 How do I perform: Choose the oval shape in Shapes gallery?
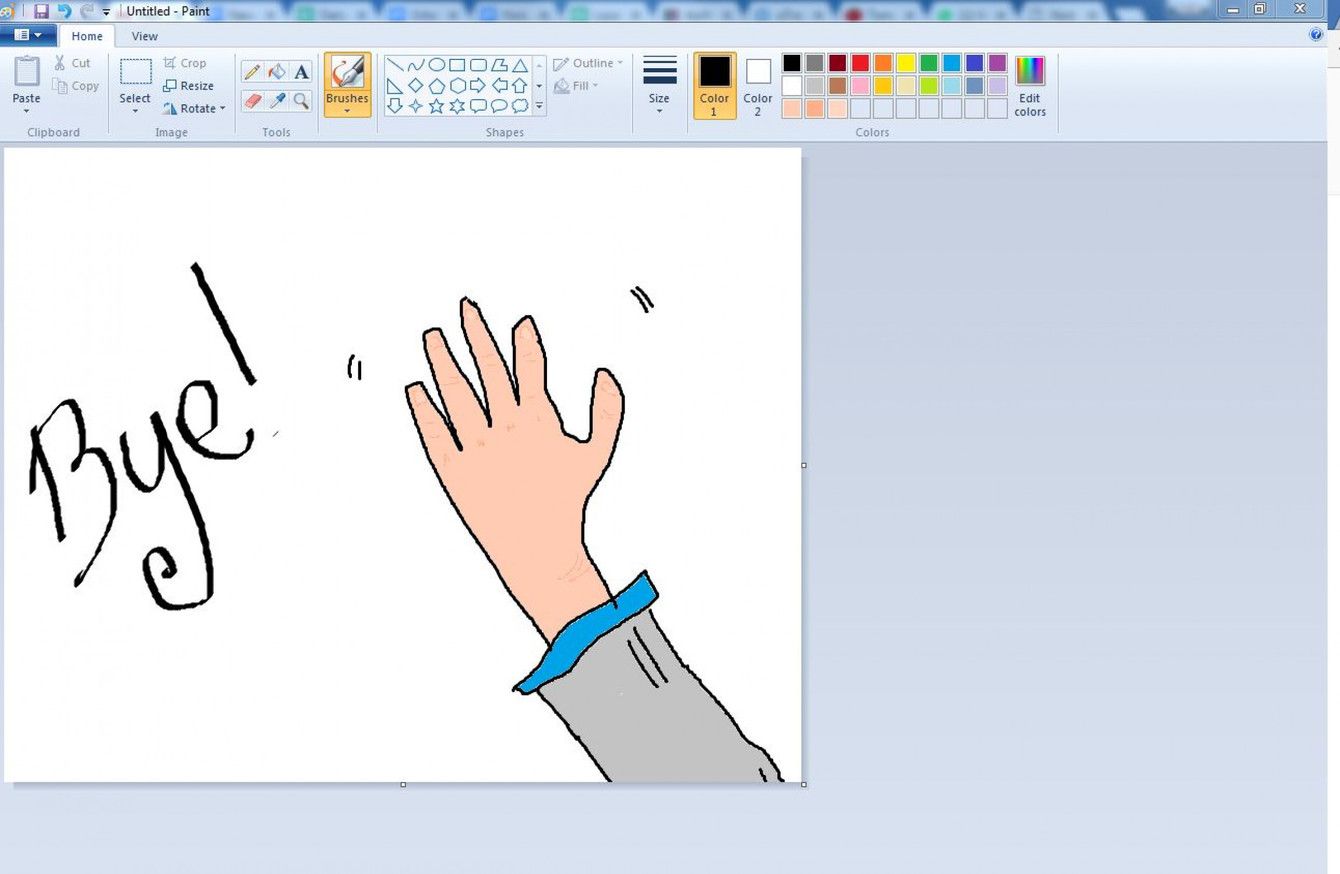tap(436, 65)
